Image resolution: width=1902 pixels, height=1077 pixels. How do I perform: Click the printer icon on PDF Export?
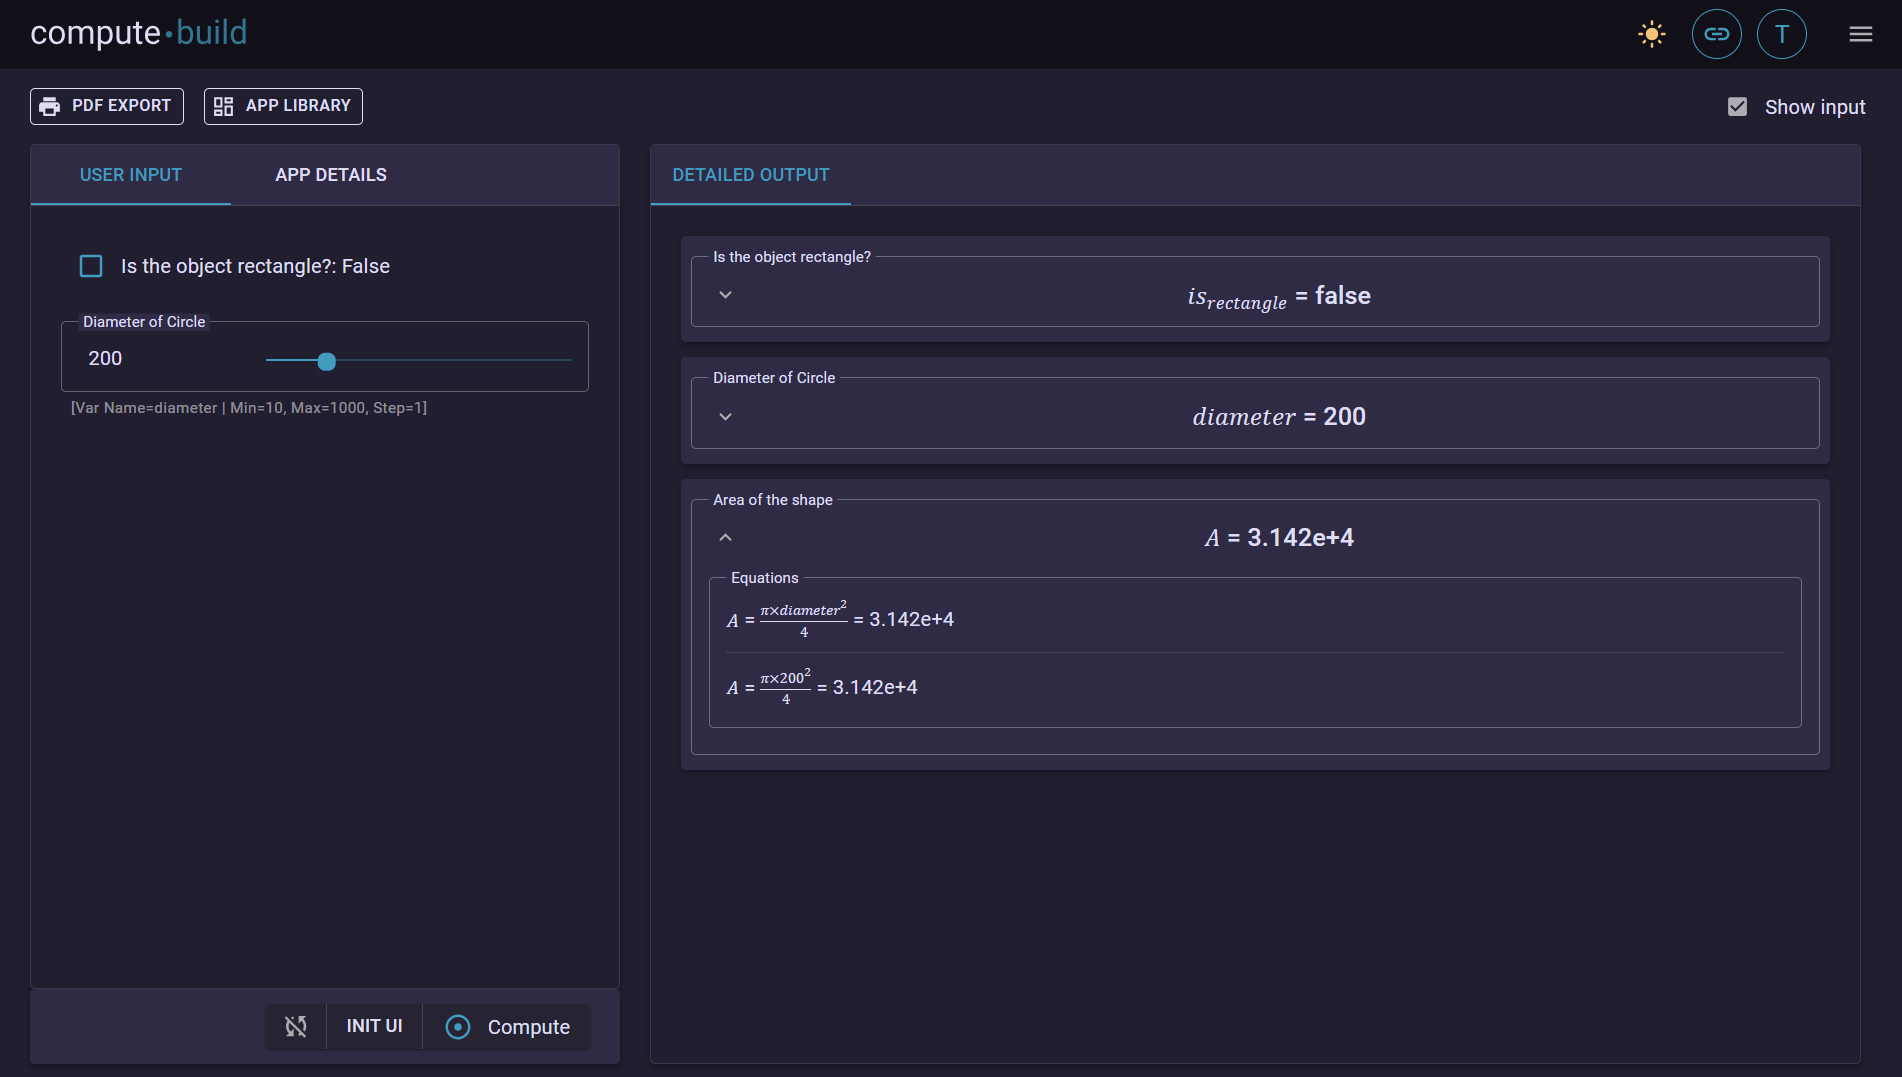pos(50,105)
